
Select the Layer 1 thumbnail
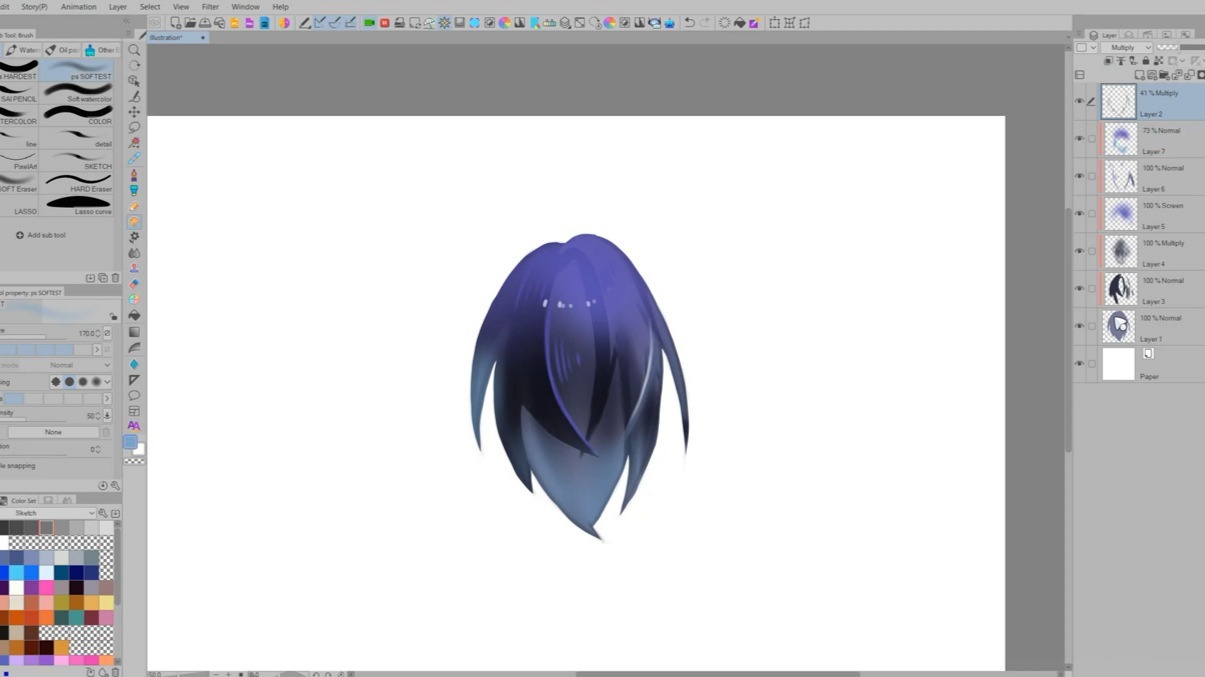click(x=1119, y=326)
